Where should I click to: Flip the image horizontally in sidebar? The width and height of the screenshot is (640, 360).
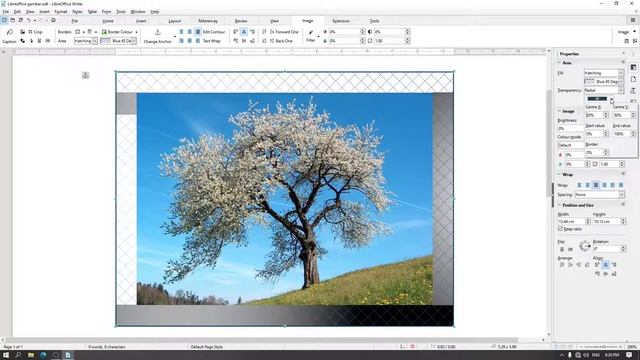[570, 249]
